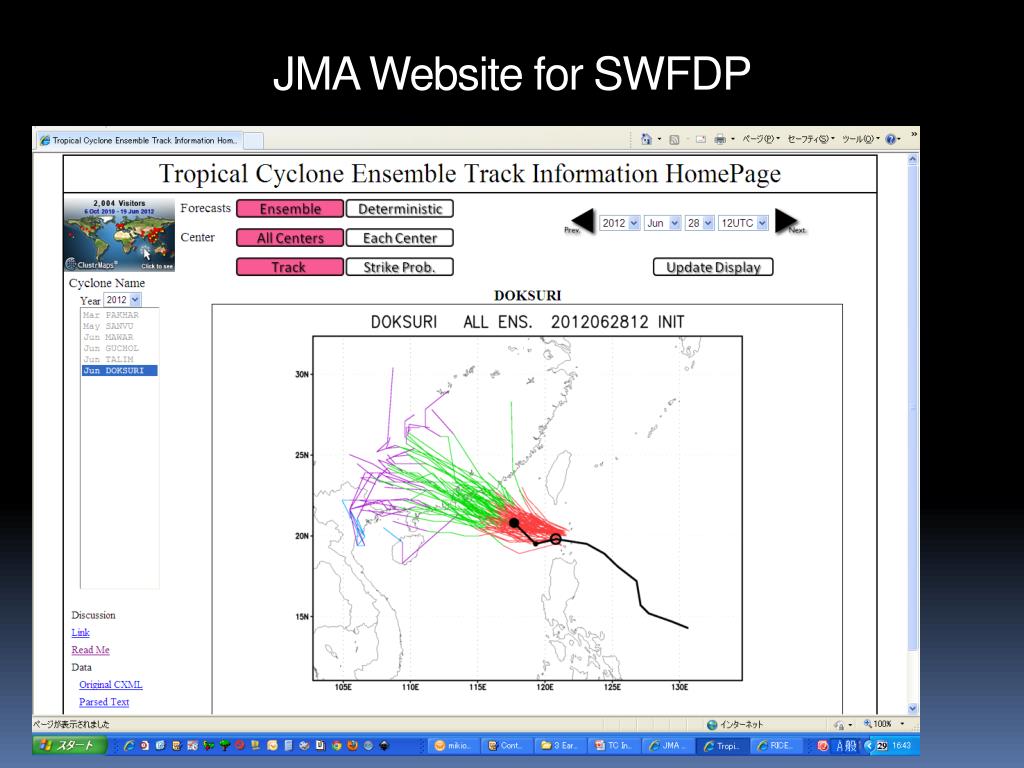Select 'May SANVU' in cyclone list
This screenshot has height=768, width=1024.
click(x=120, y=326)
